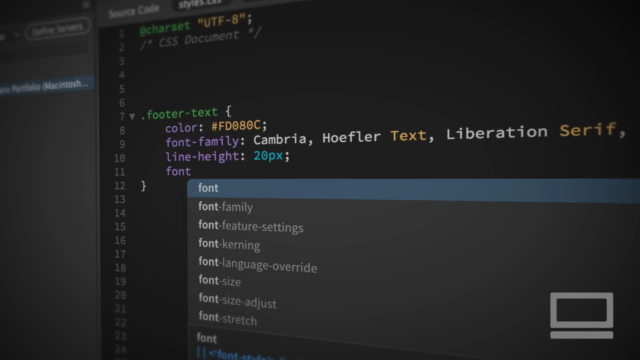Click the Define Servers button
This screenshot has height=360, width=640.
(58, 29)
